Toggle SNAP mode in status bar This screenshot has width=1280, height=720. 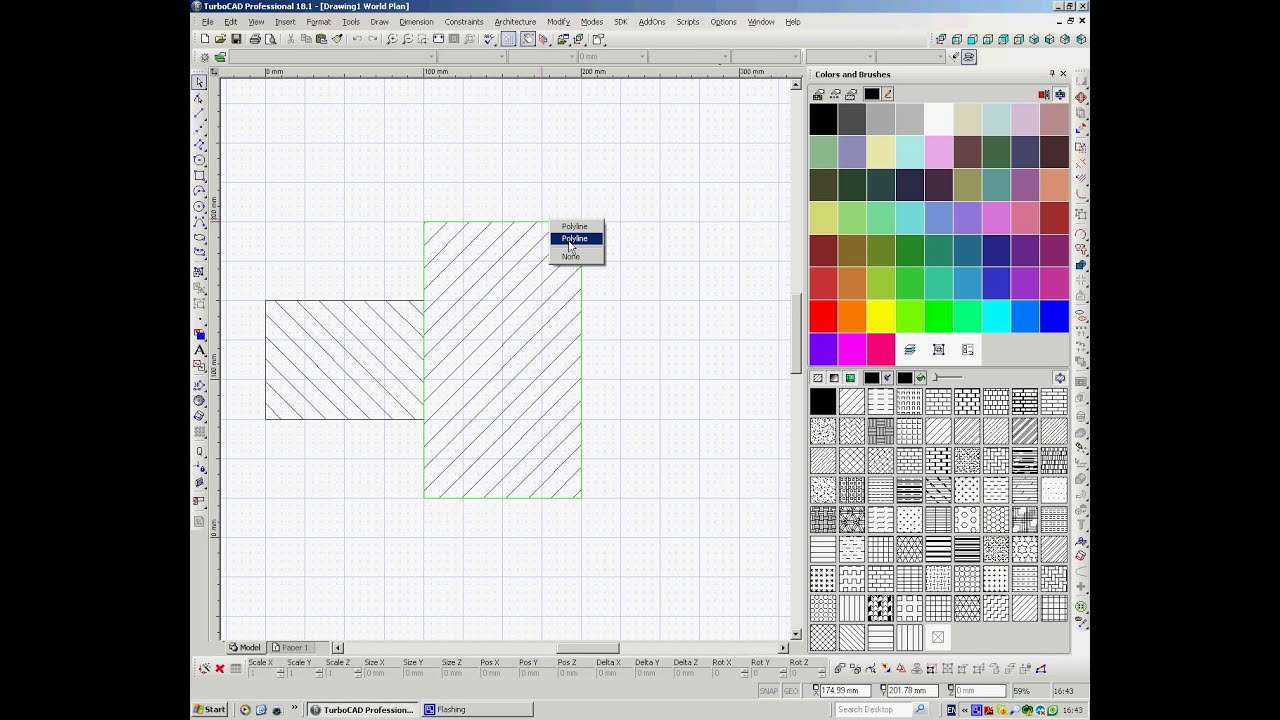point(768,691)
